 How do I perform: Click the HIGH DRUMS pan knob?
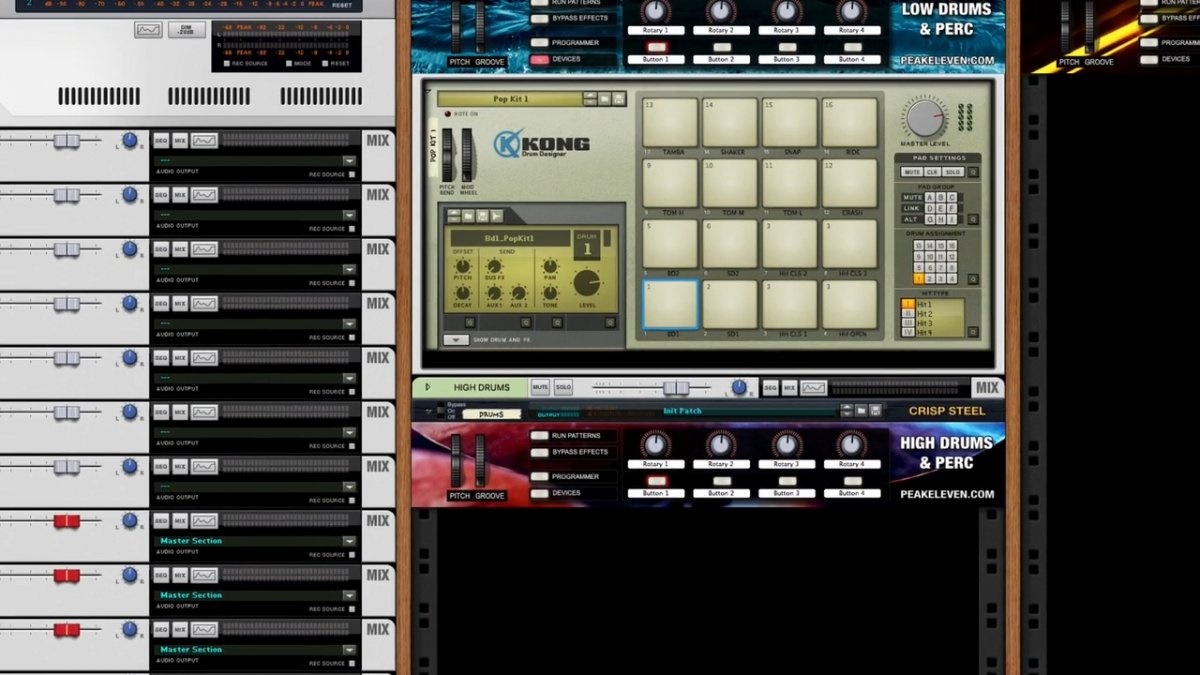point(738,387)
